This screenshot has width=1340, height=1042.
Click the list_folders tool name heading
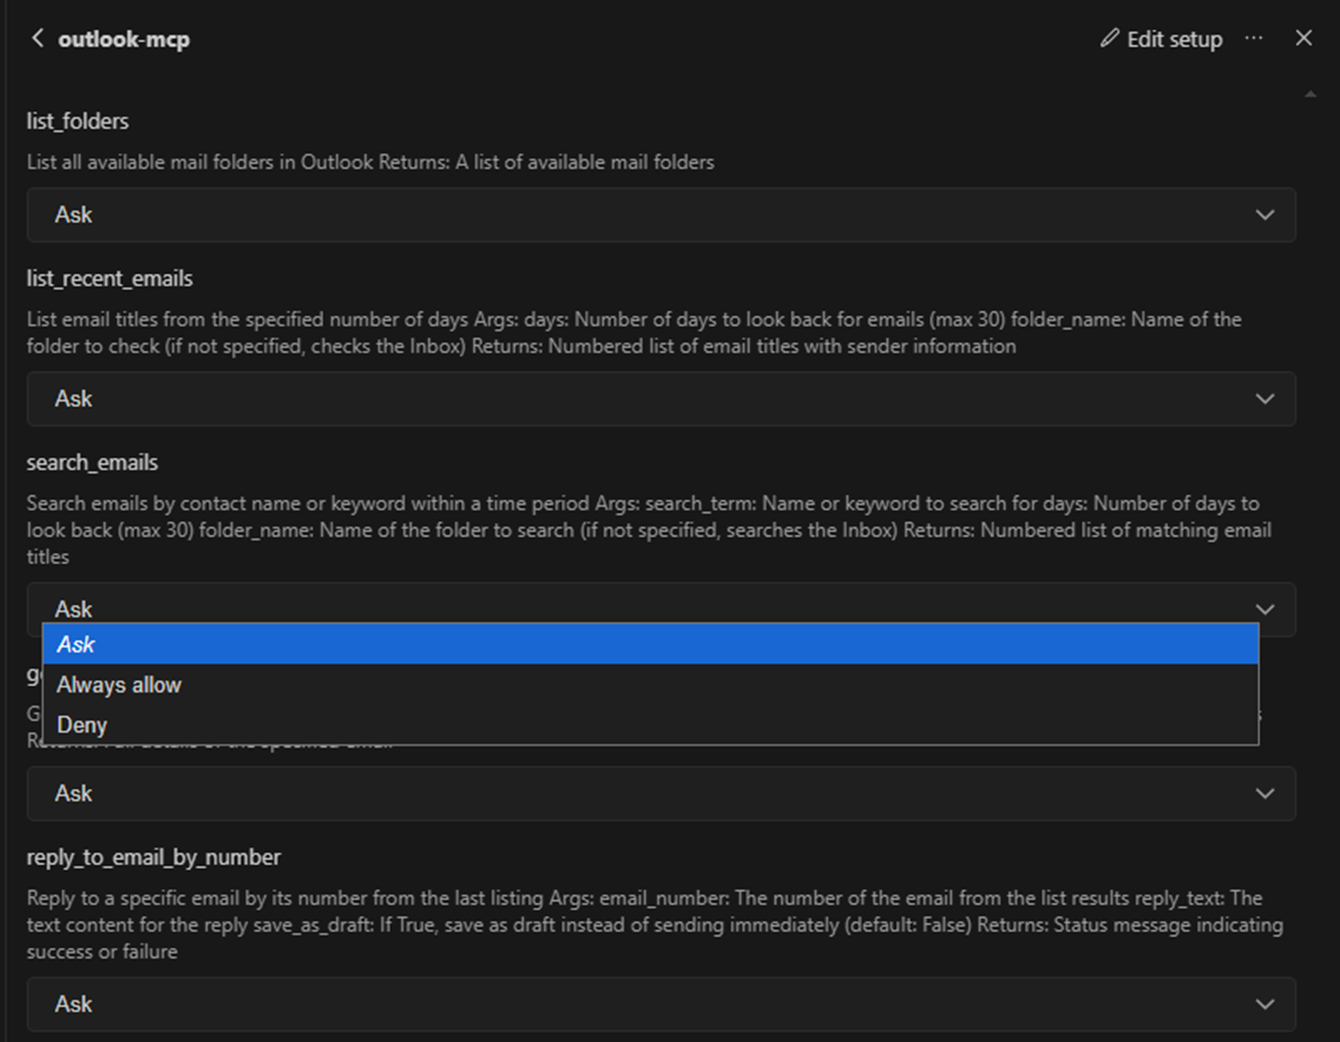tap(78, 121)
